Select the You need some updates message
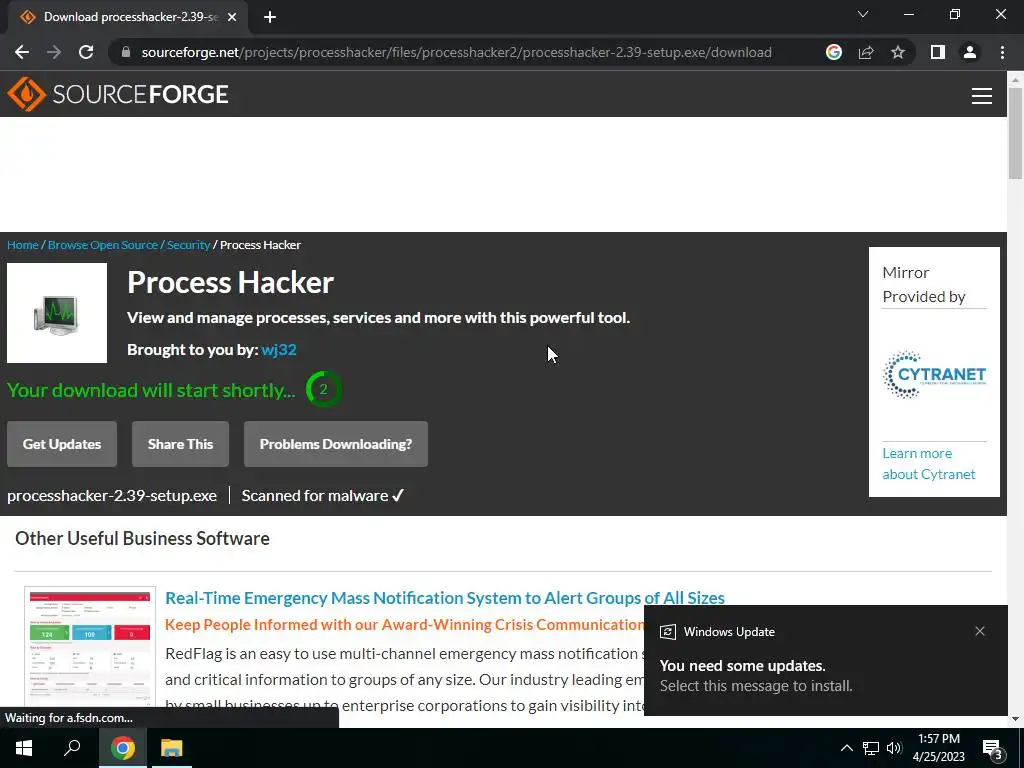The width and height of the screenshot is (1024, 768). (743, 665)
